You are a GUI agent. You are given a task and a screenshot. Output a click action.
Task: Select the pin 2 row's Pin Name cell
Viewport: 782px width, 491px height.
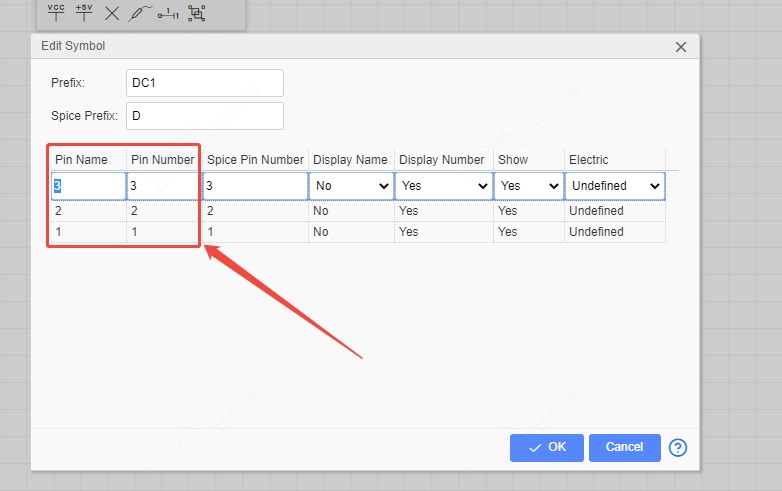point(88,211)
